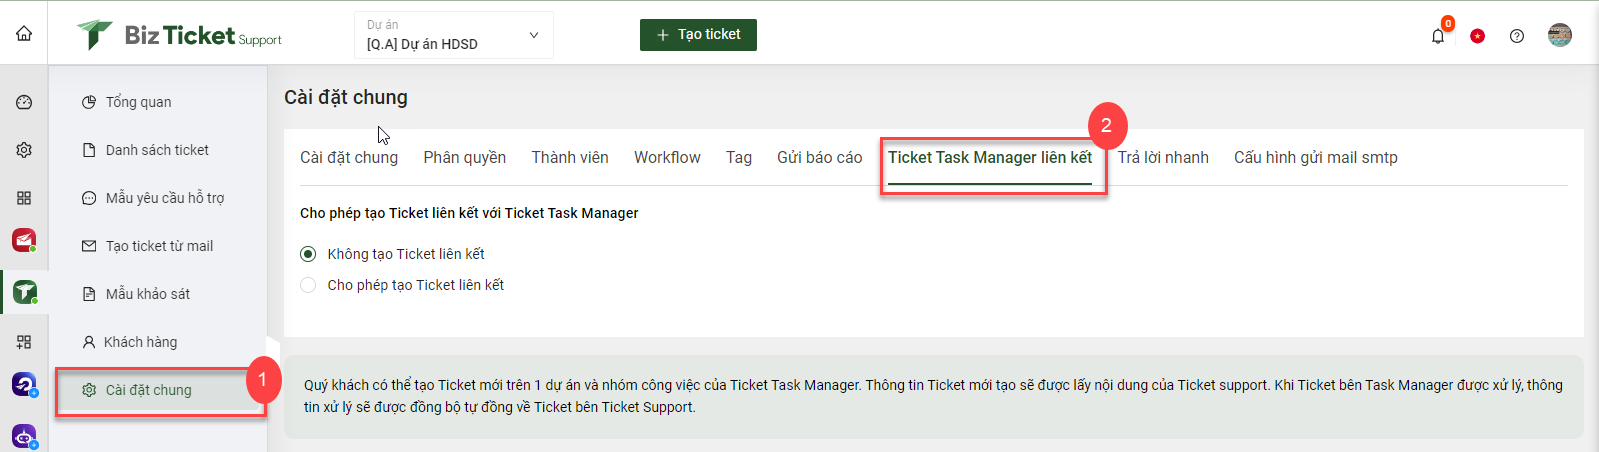1599x452 pixels.
Task: Switch to the purple bot app icon
Action: 24,436
